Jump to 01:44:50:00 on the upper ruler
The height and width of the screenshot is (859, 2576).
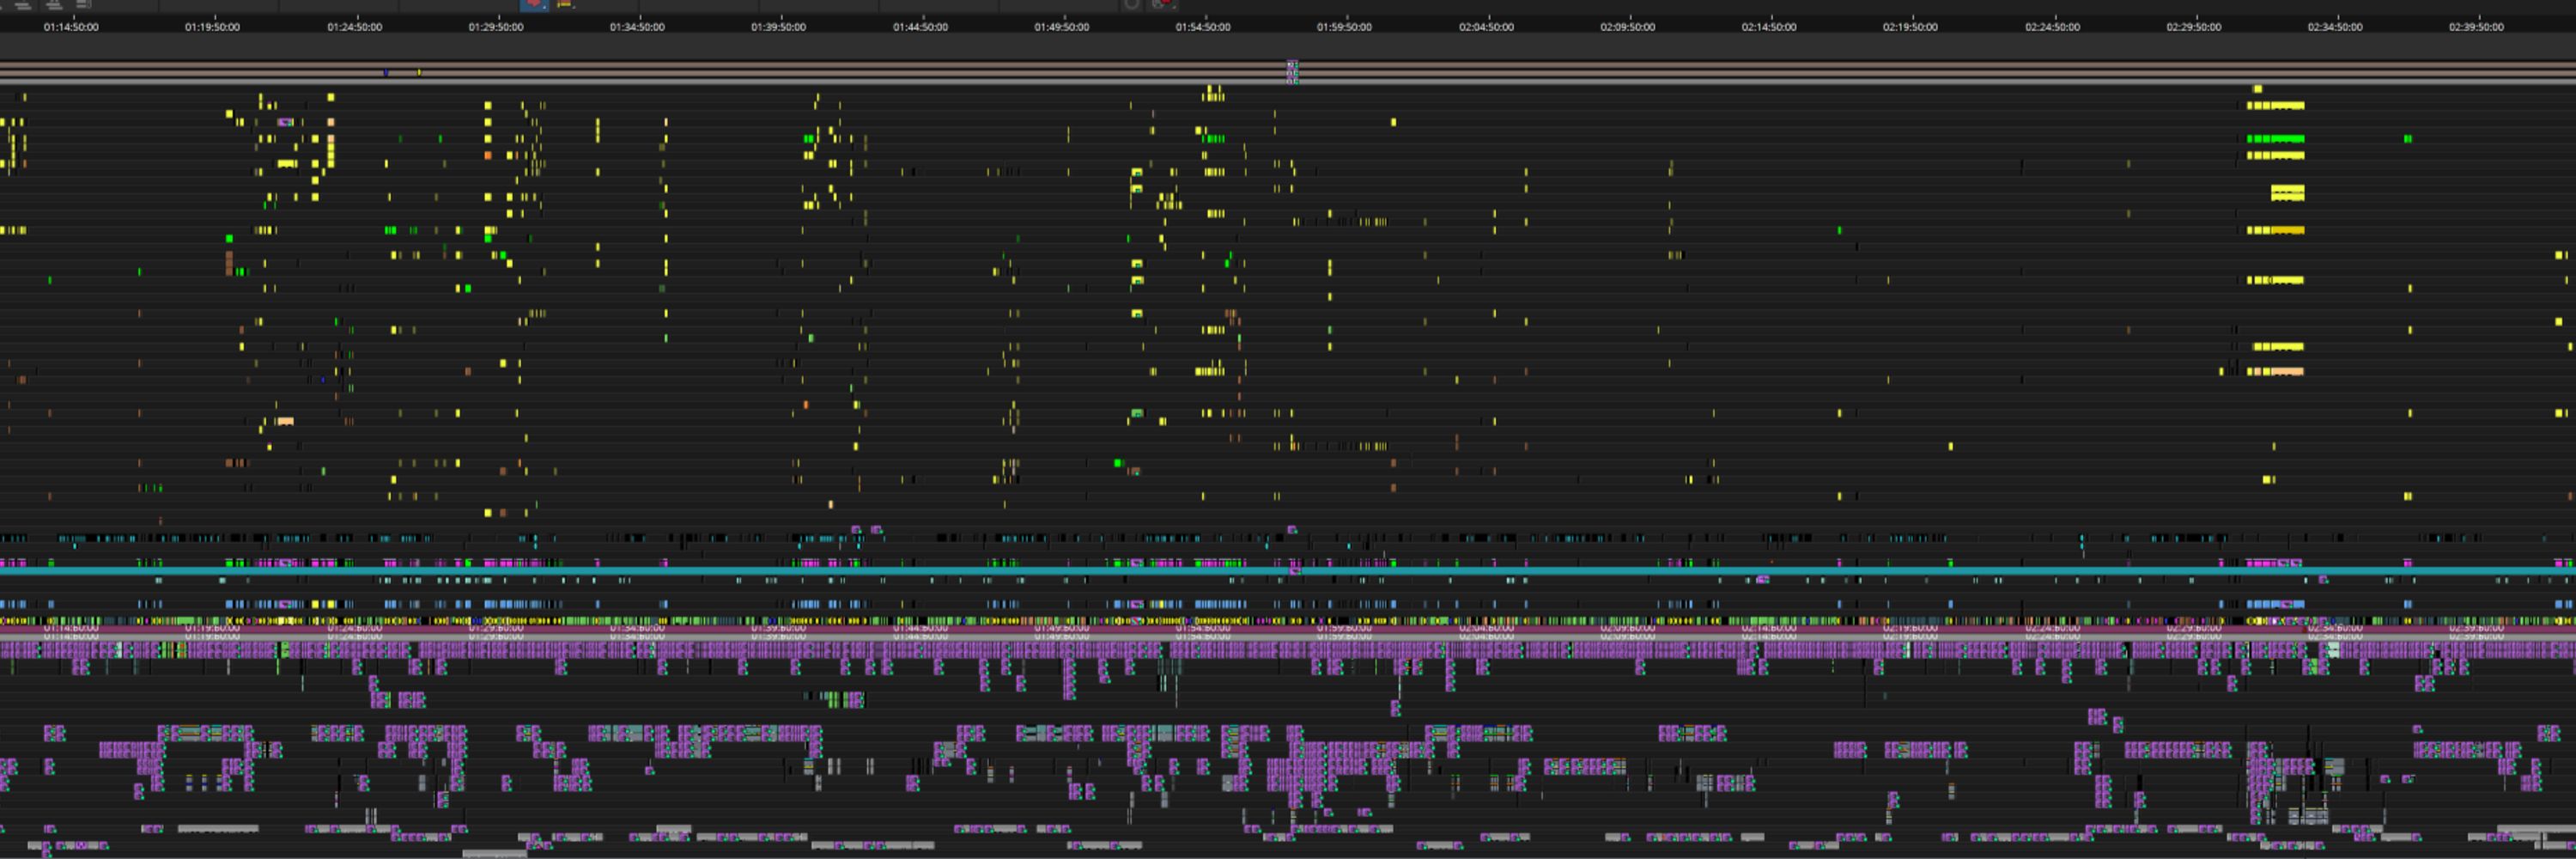[920, 27]
